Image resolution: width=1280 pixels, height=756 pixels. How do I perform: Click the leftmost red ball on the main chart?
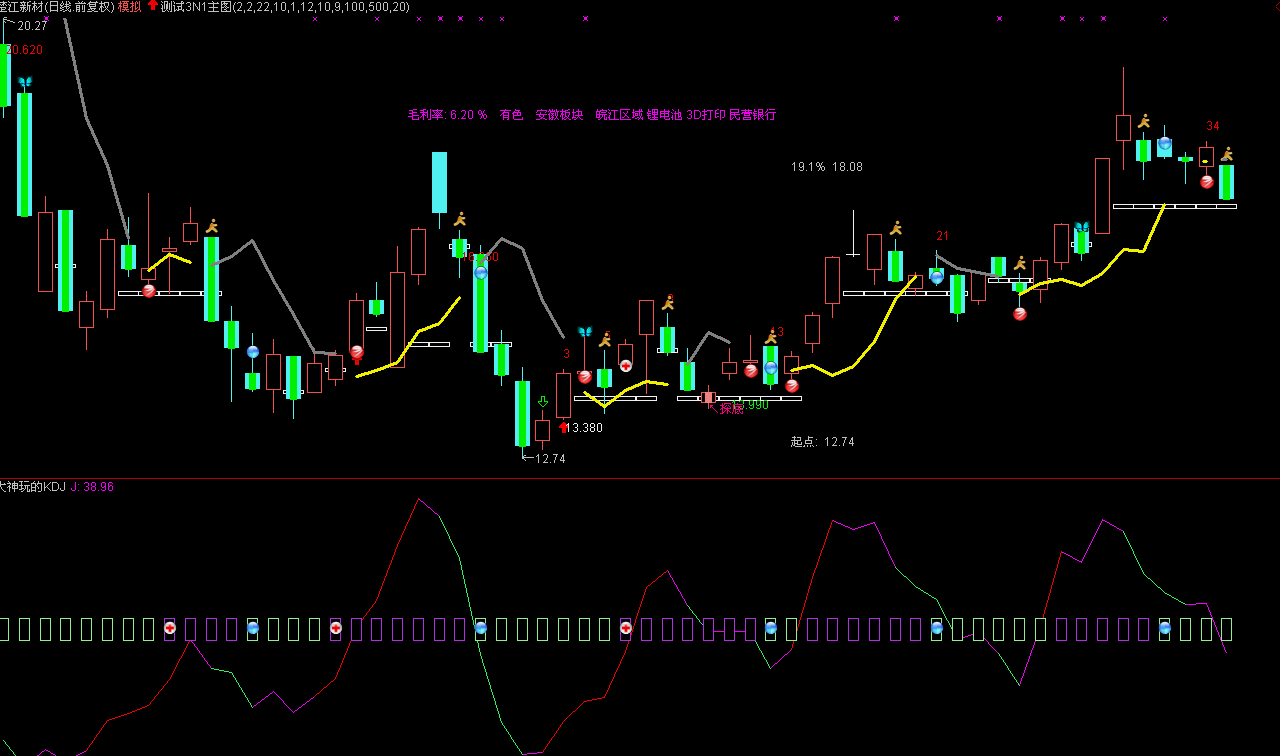coord(149,291)
